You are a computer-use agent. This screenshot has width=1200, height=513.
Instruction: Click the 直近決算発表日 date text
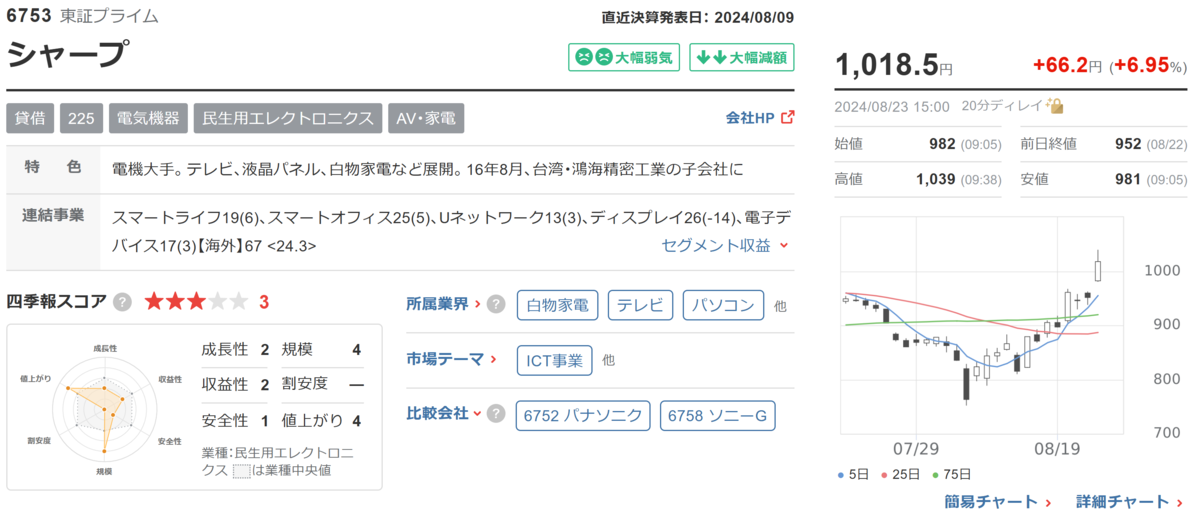697,17
